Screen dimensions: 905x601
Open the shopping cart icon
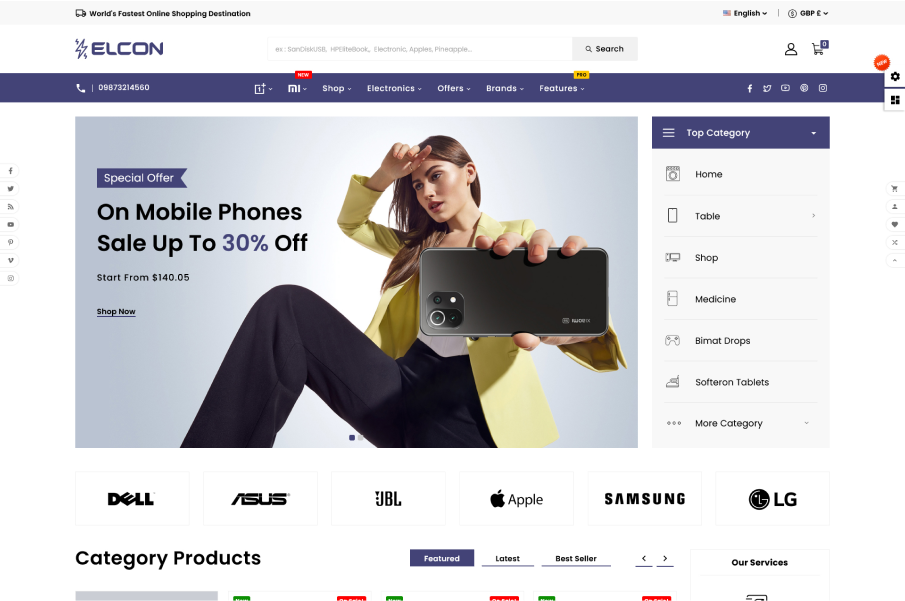(x=818, y=49)
